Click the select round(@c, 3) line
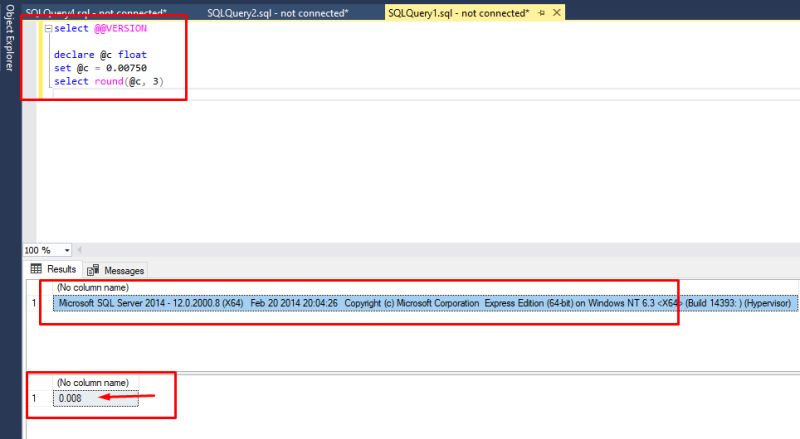 109,81
